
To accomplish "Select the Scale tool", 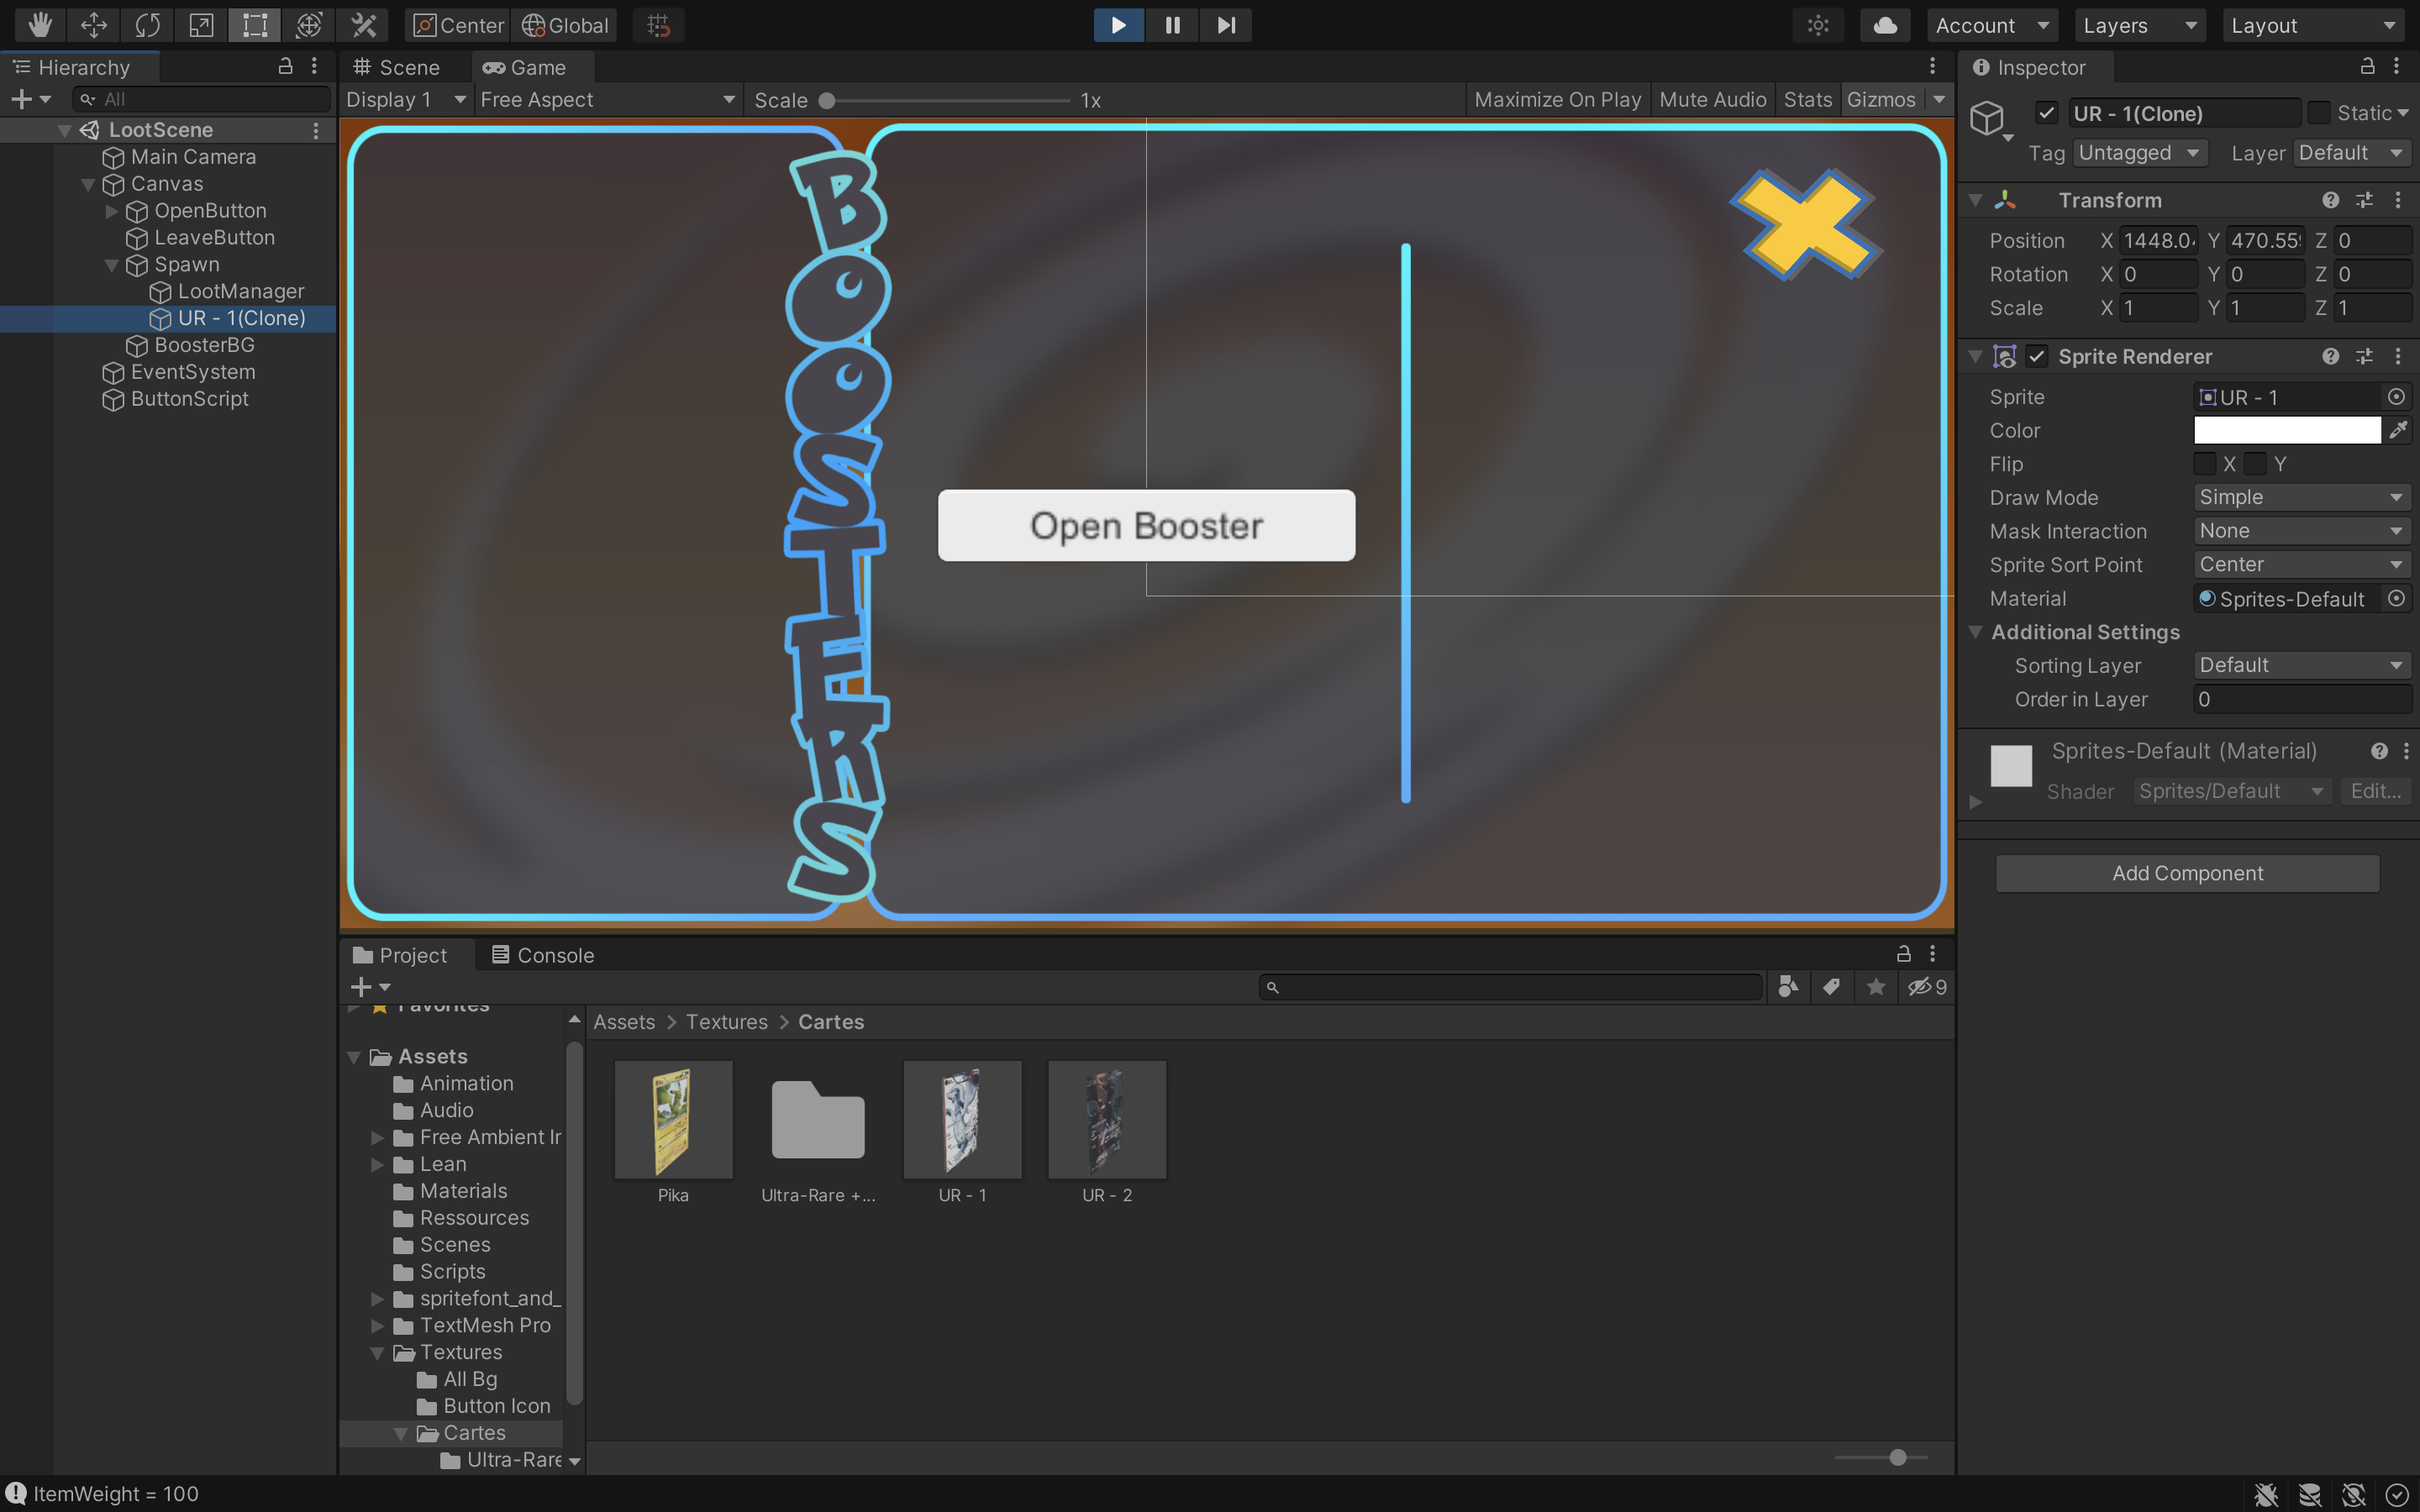I will coord(201,25).
